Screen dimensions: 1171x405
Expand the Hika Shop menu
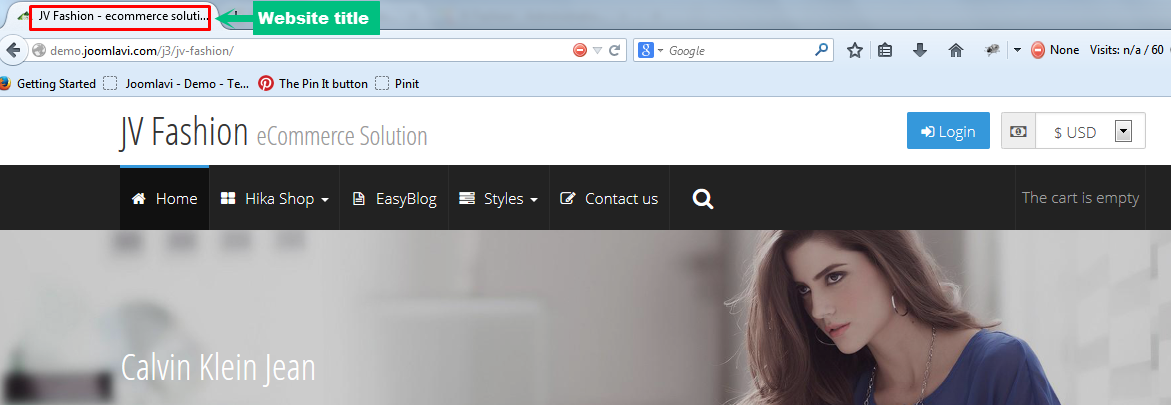(275, 198)
